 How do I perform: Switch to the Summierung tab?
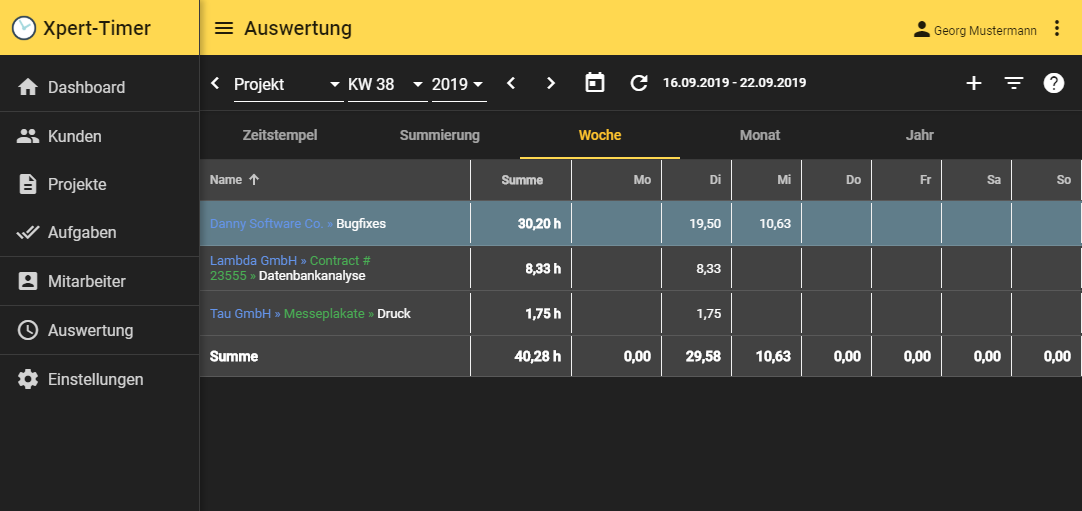(440, 135)
